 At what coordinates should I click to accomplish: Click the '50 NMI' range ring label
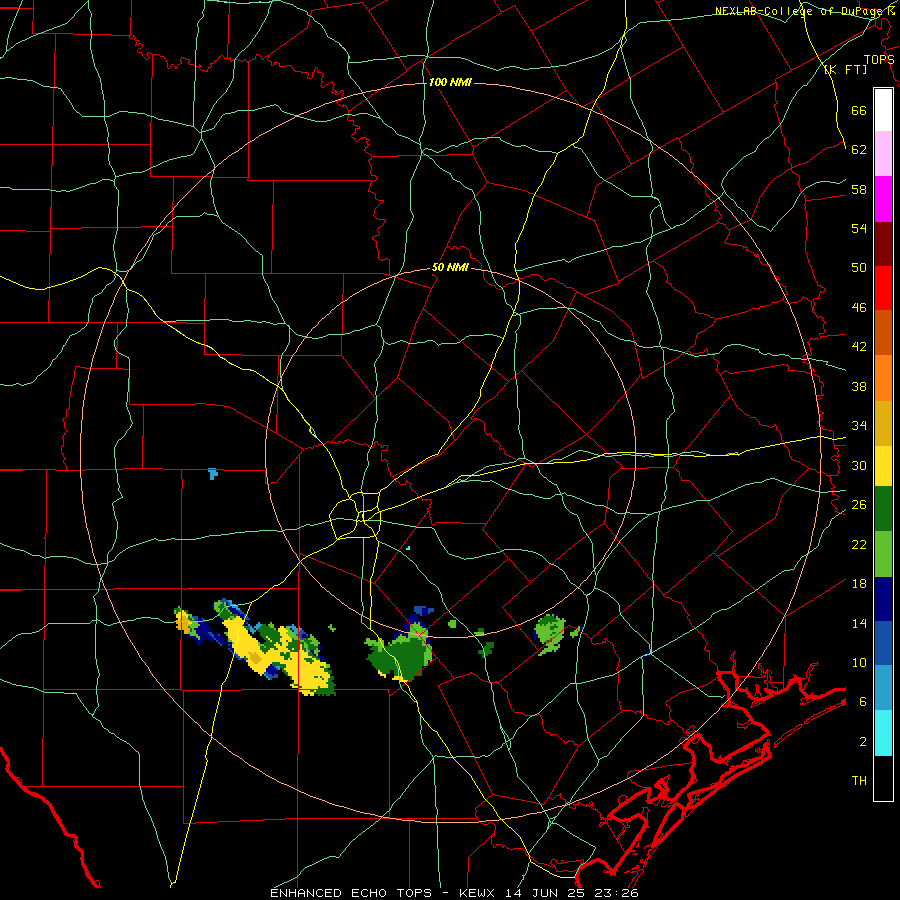click(x=450, y=267)
